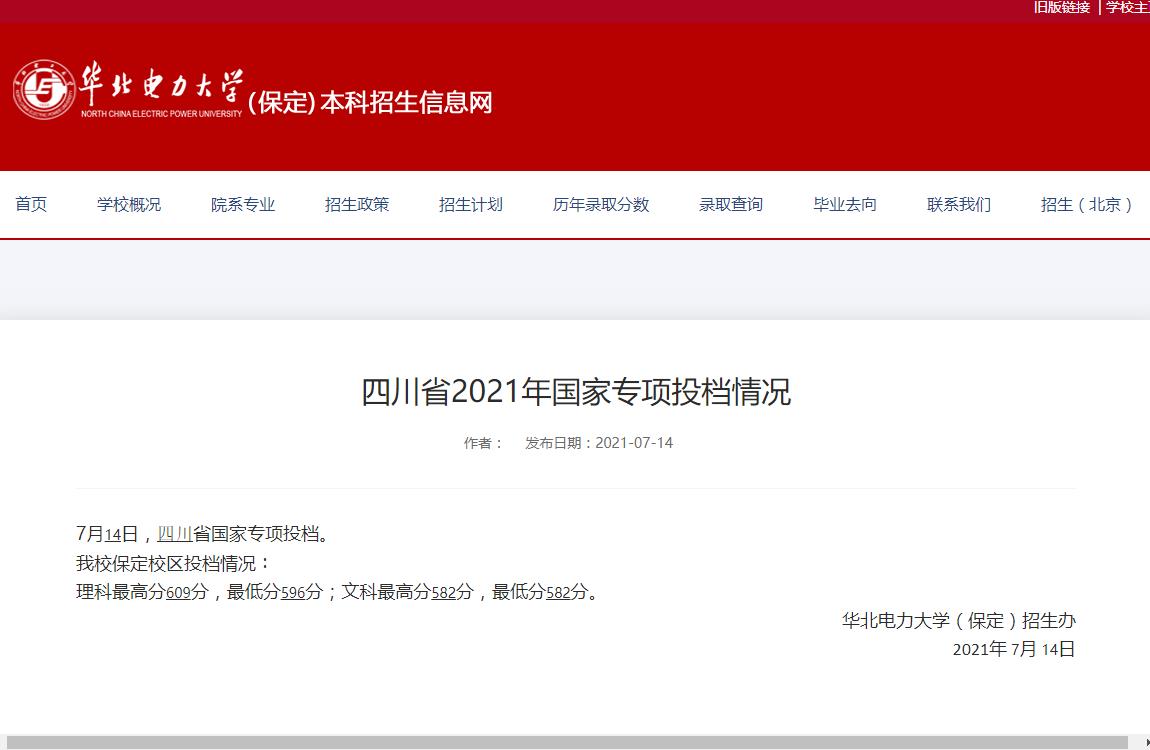Select 院系专业 in the navigation
The width and height of the screenshot is (1150, 750).
(243, 205)
